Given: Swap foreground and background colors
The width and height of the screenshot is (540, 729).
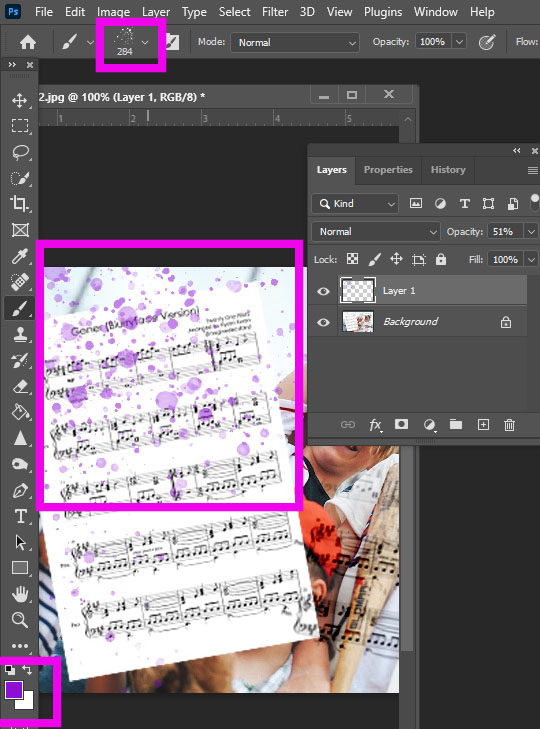Looking at the screenshot, I should coord(27,669).
